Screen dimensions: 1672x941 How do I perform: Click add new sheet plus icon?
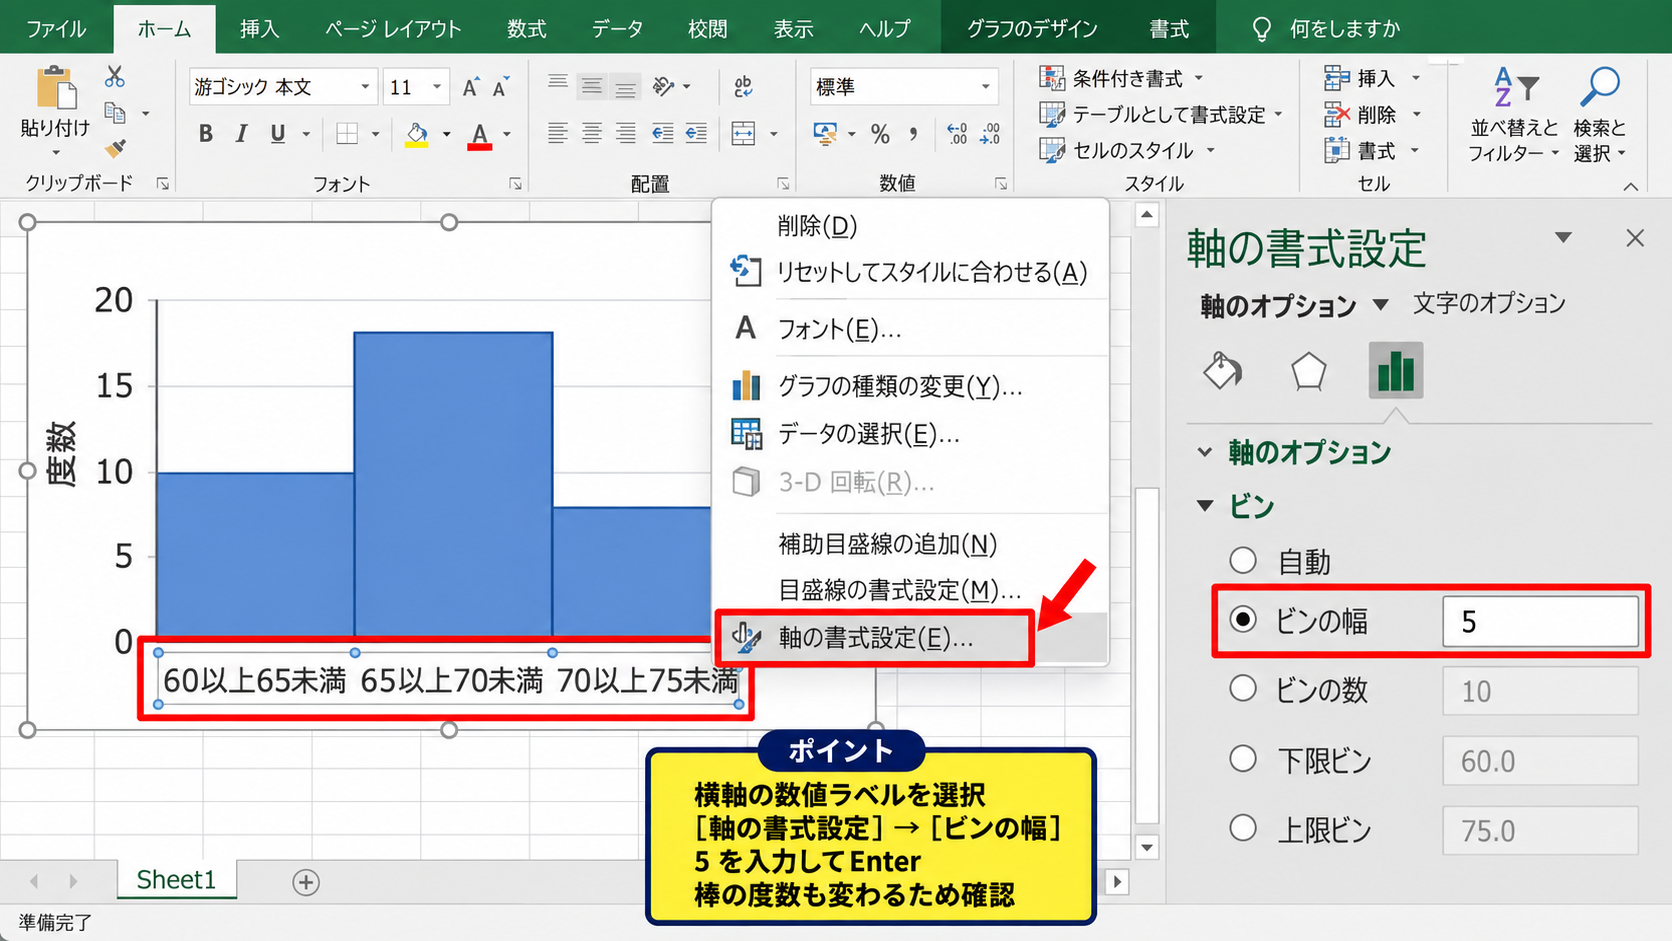(306, 882)
